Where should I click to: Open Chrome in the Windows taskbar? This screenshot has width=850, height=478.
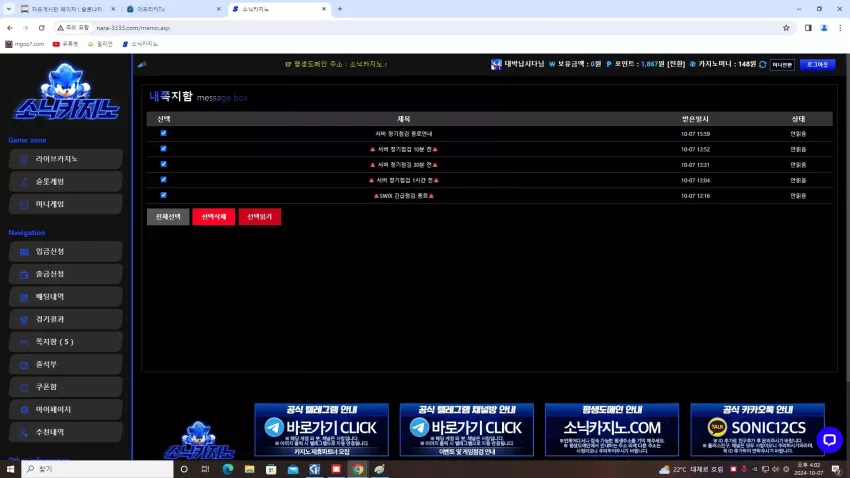[358, 469]
